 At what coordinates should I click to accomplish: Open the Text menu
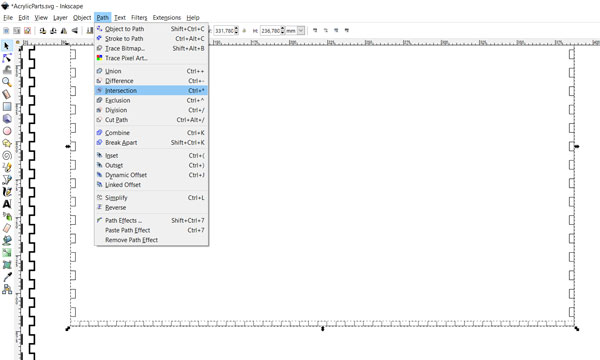[120, 18]
